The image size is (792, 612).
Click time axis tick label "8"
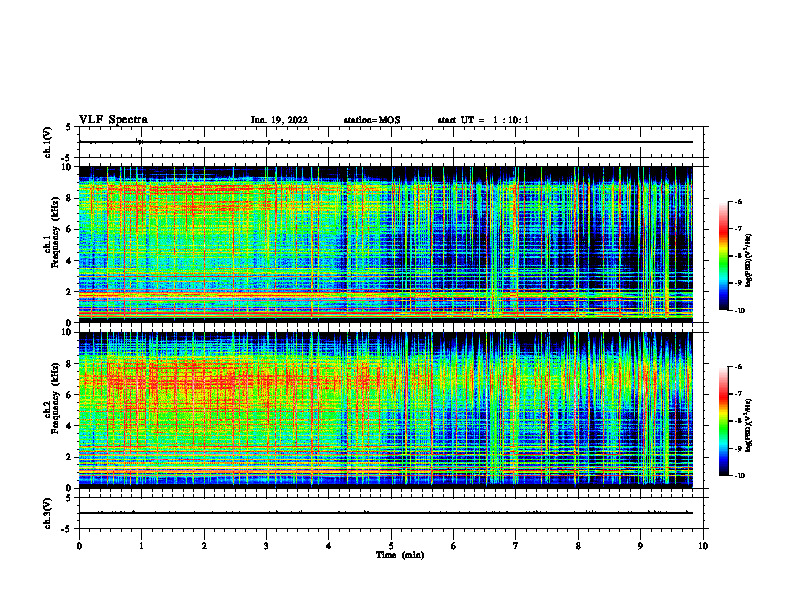578,546
